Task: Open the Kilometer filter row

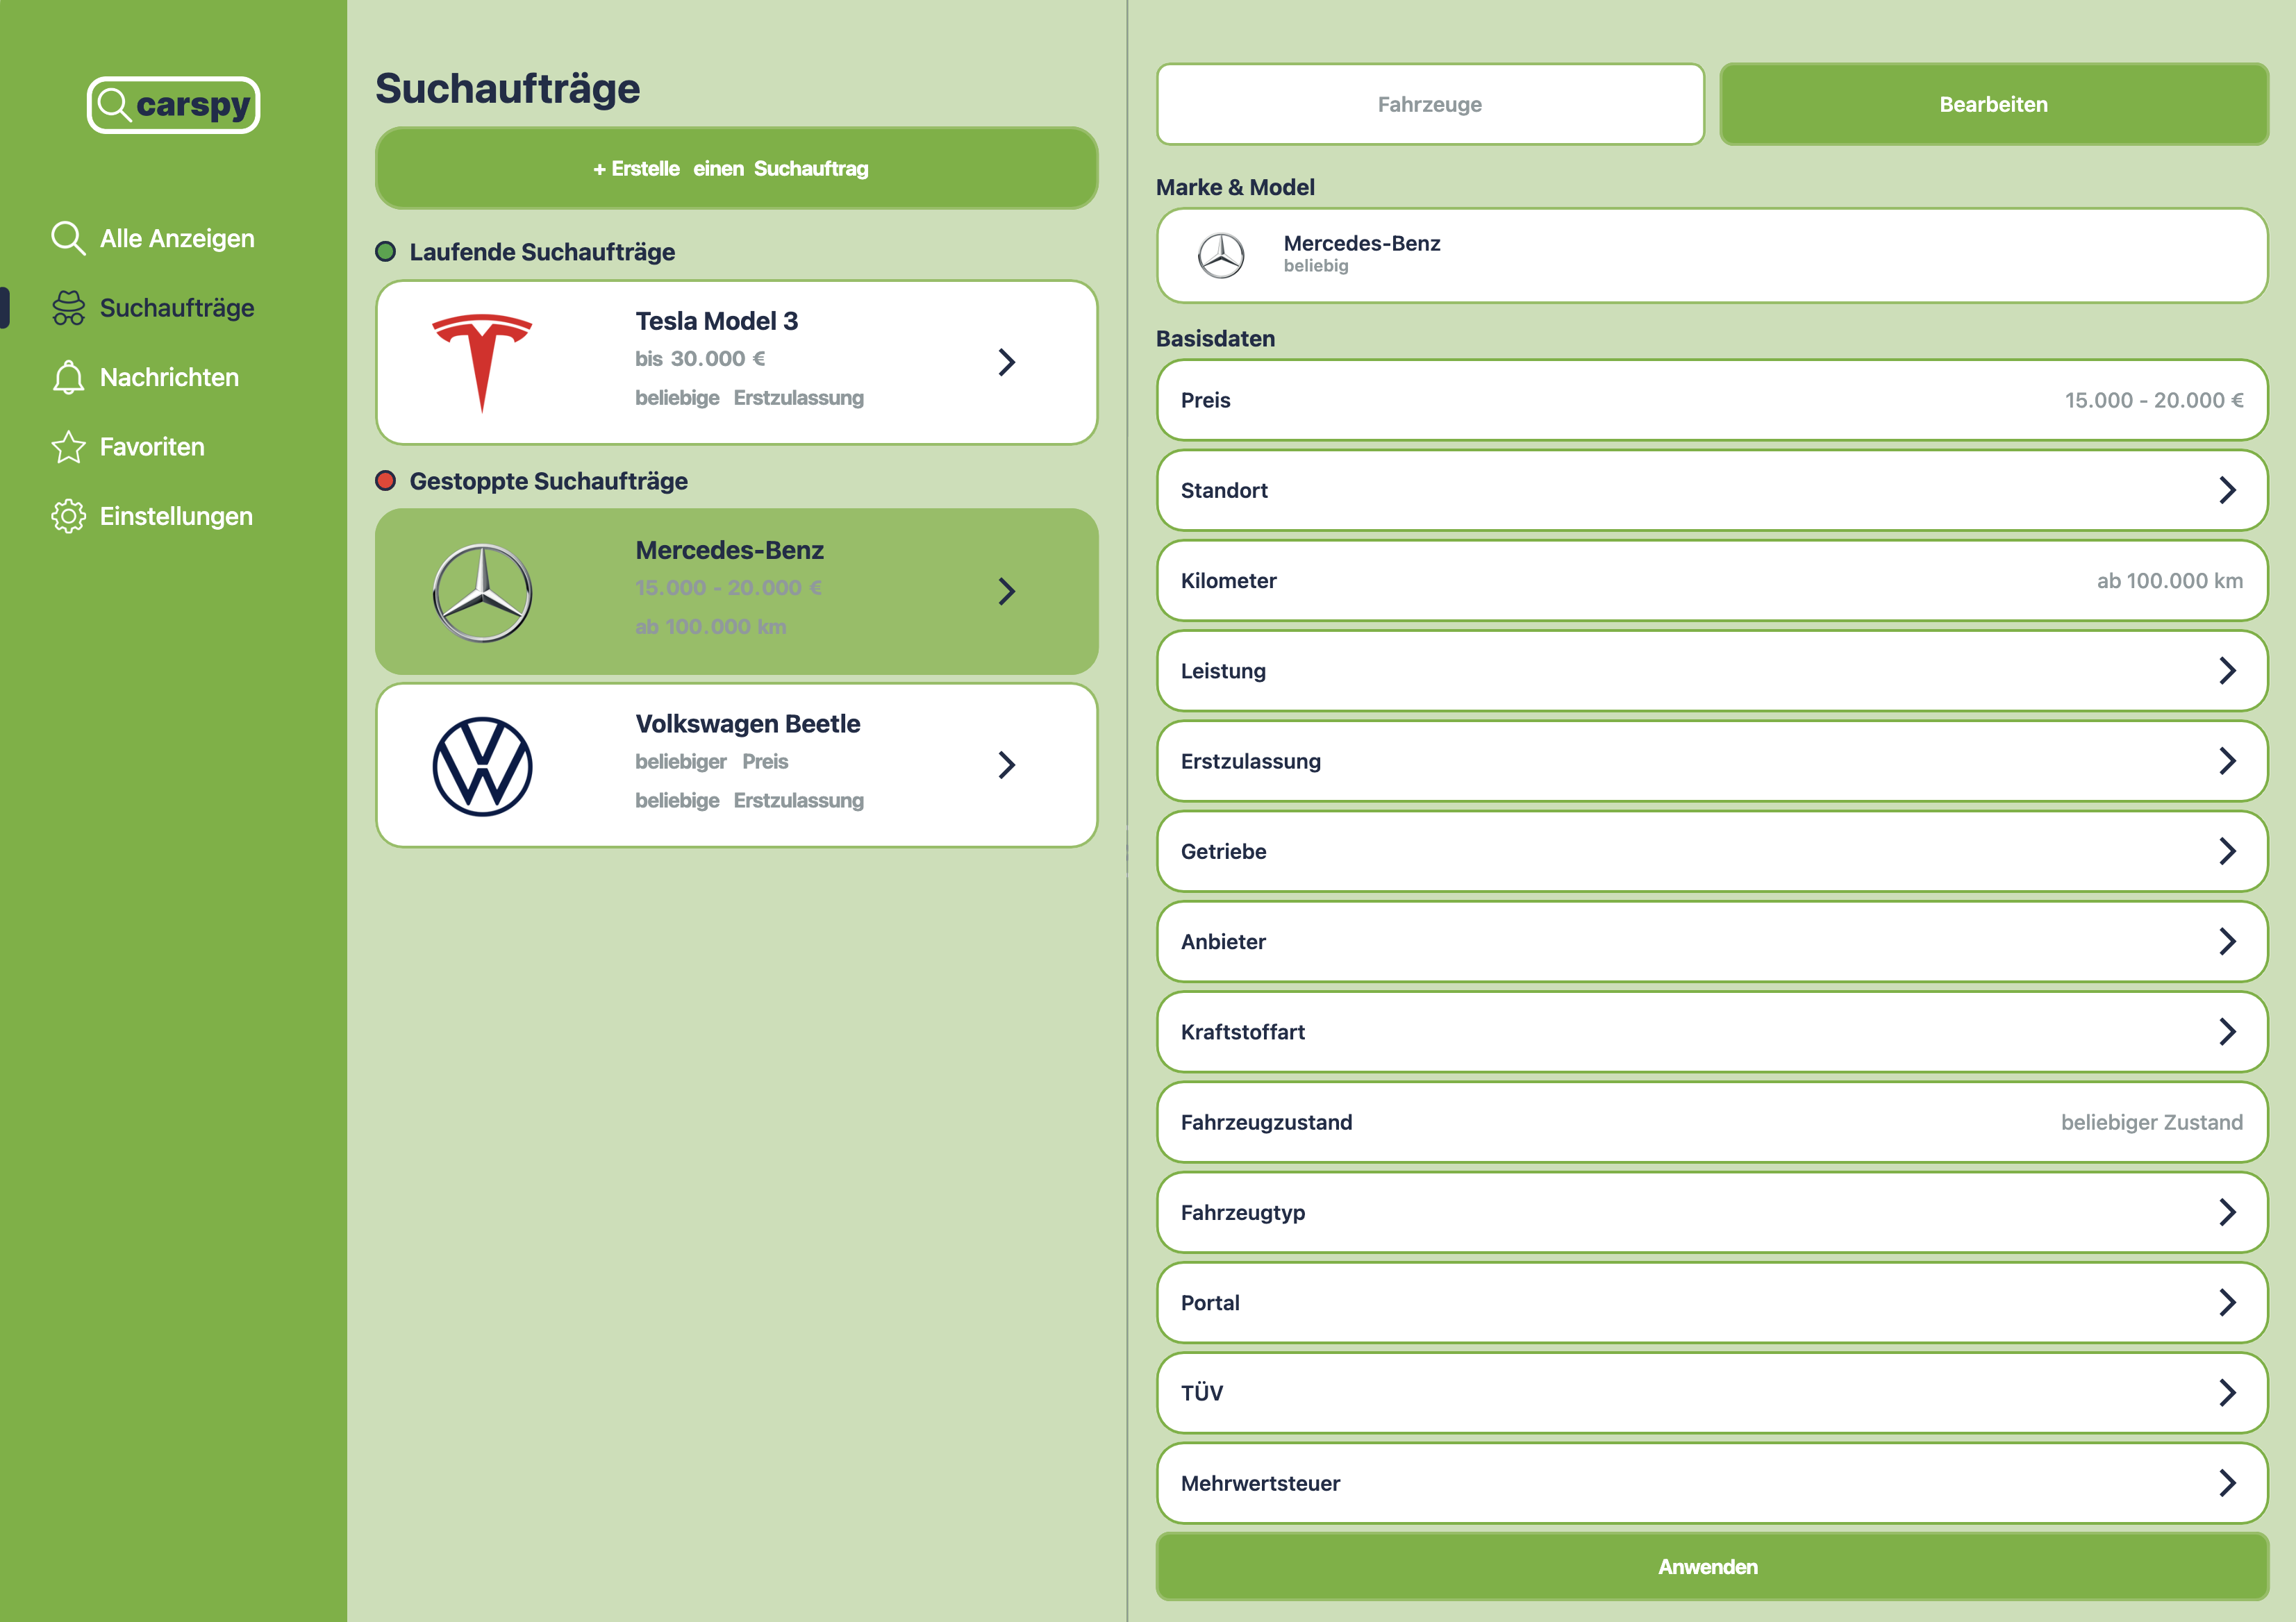Action: (x=1711, y=580)
